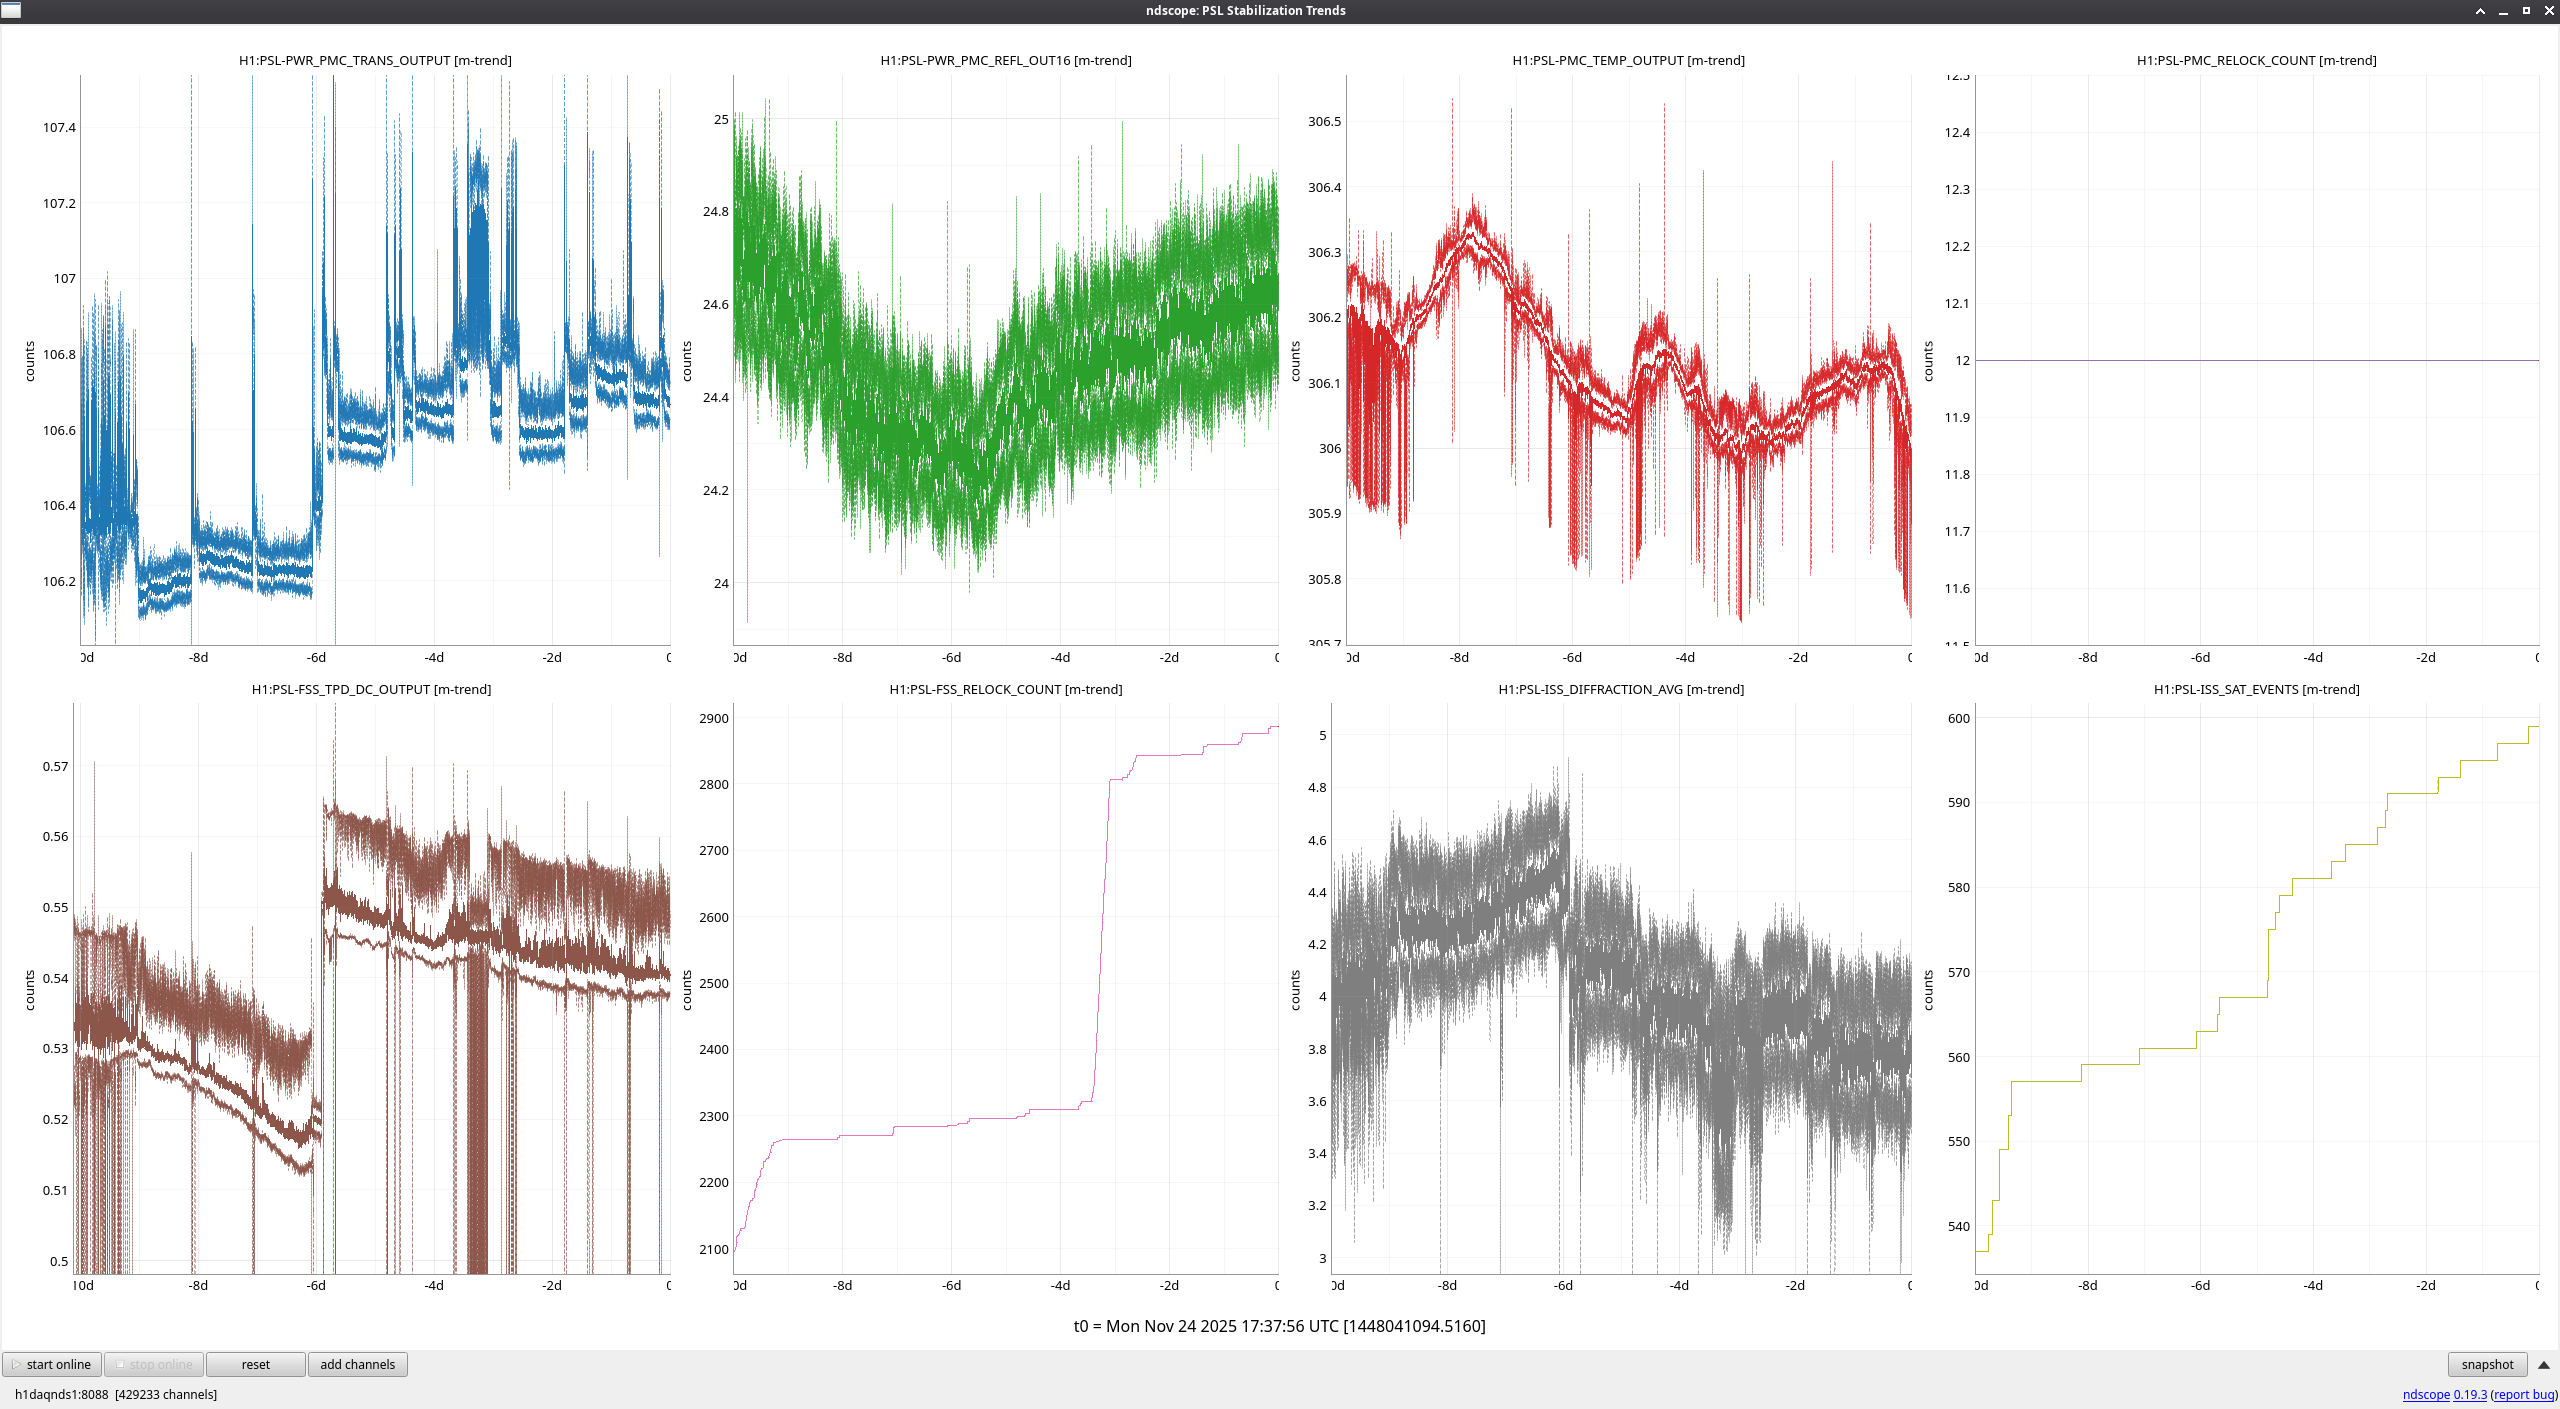2560x1409 pixels.
Task: Select the purple PMC_RELOCK_COUNT trace line
Action: pos(2256,360)
